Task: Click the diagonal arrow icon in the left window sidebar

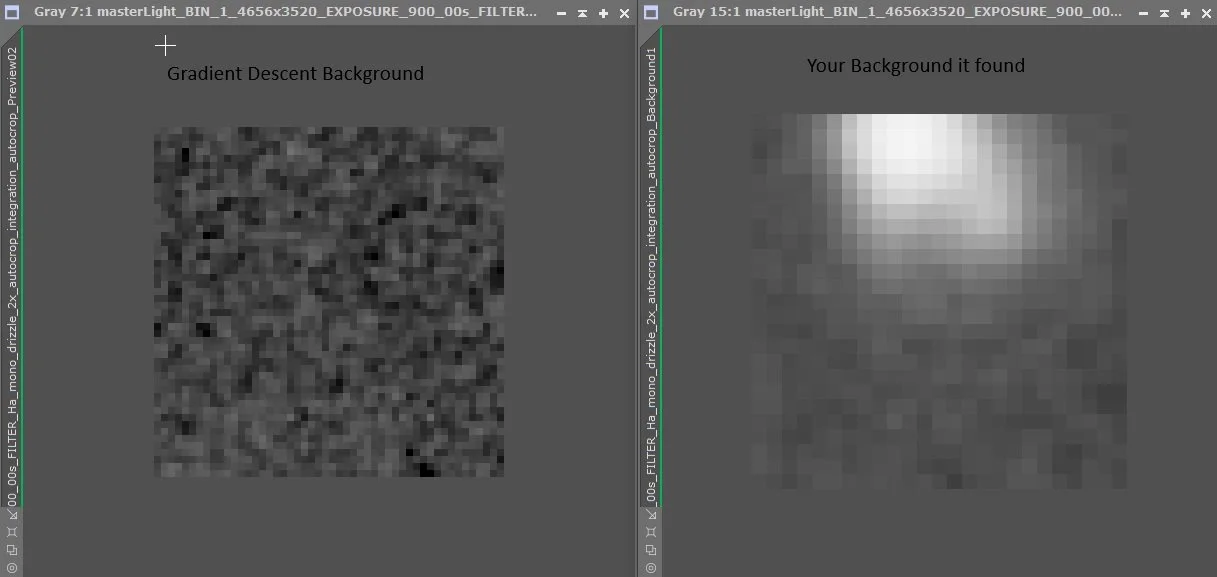Action: (12, 513)
